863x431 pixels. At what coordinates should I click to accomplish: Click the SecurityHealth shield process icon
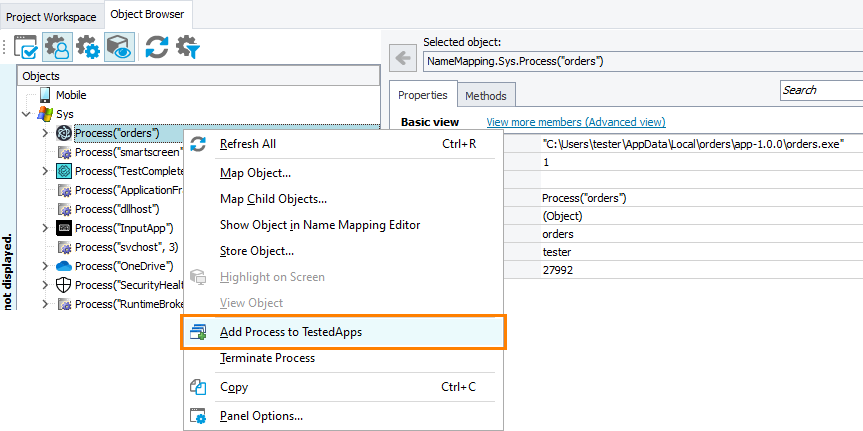64,285
